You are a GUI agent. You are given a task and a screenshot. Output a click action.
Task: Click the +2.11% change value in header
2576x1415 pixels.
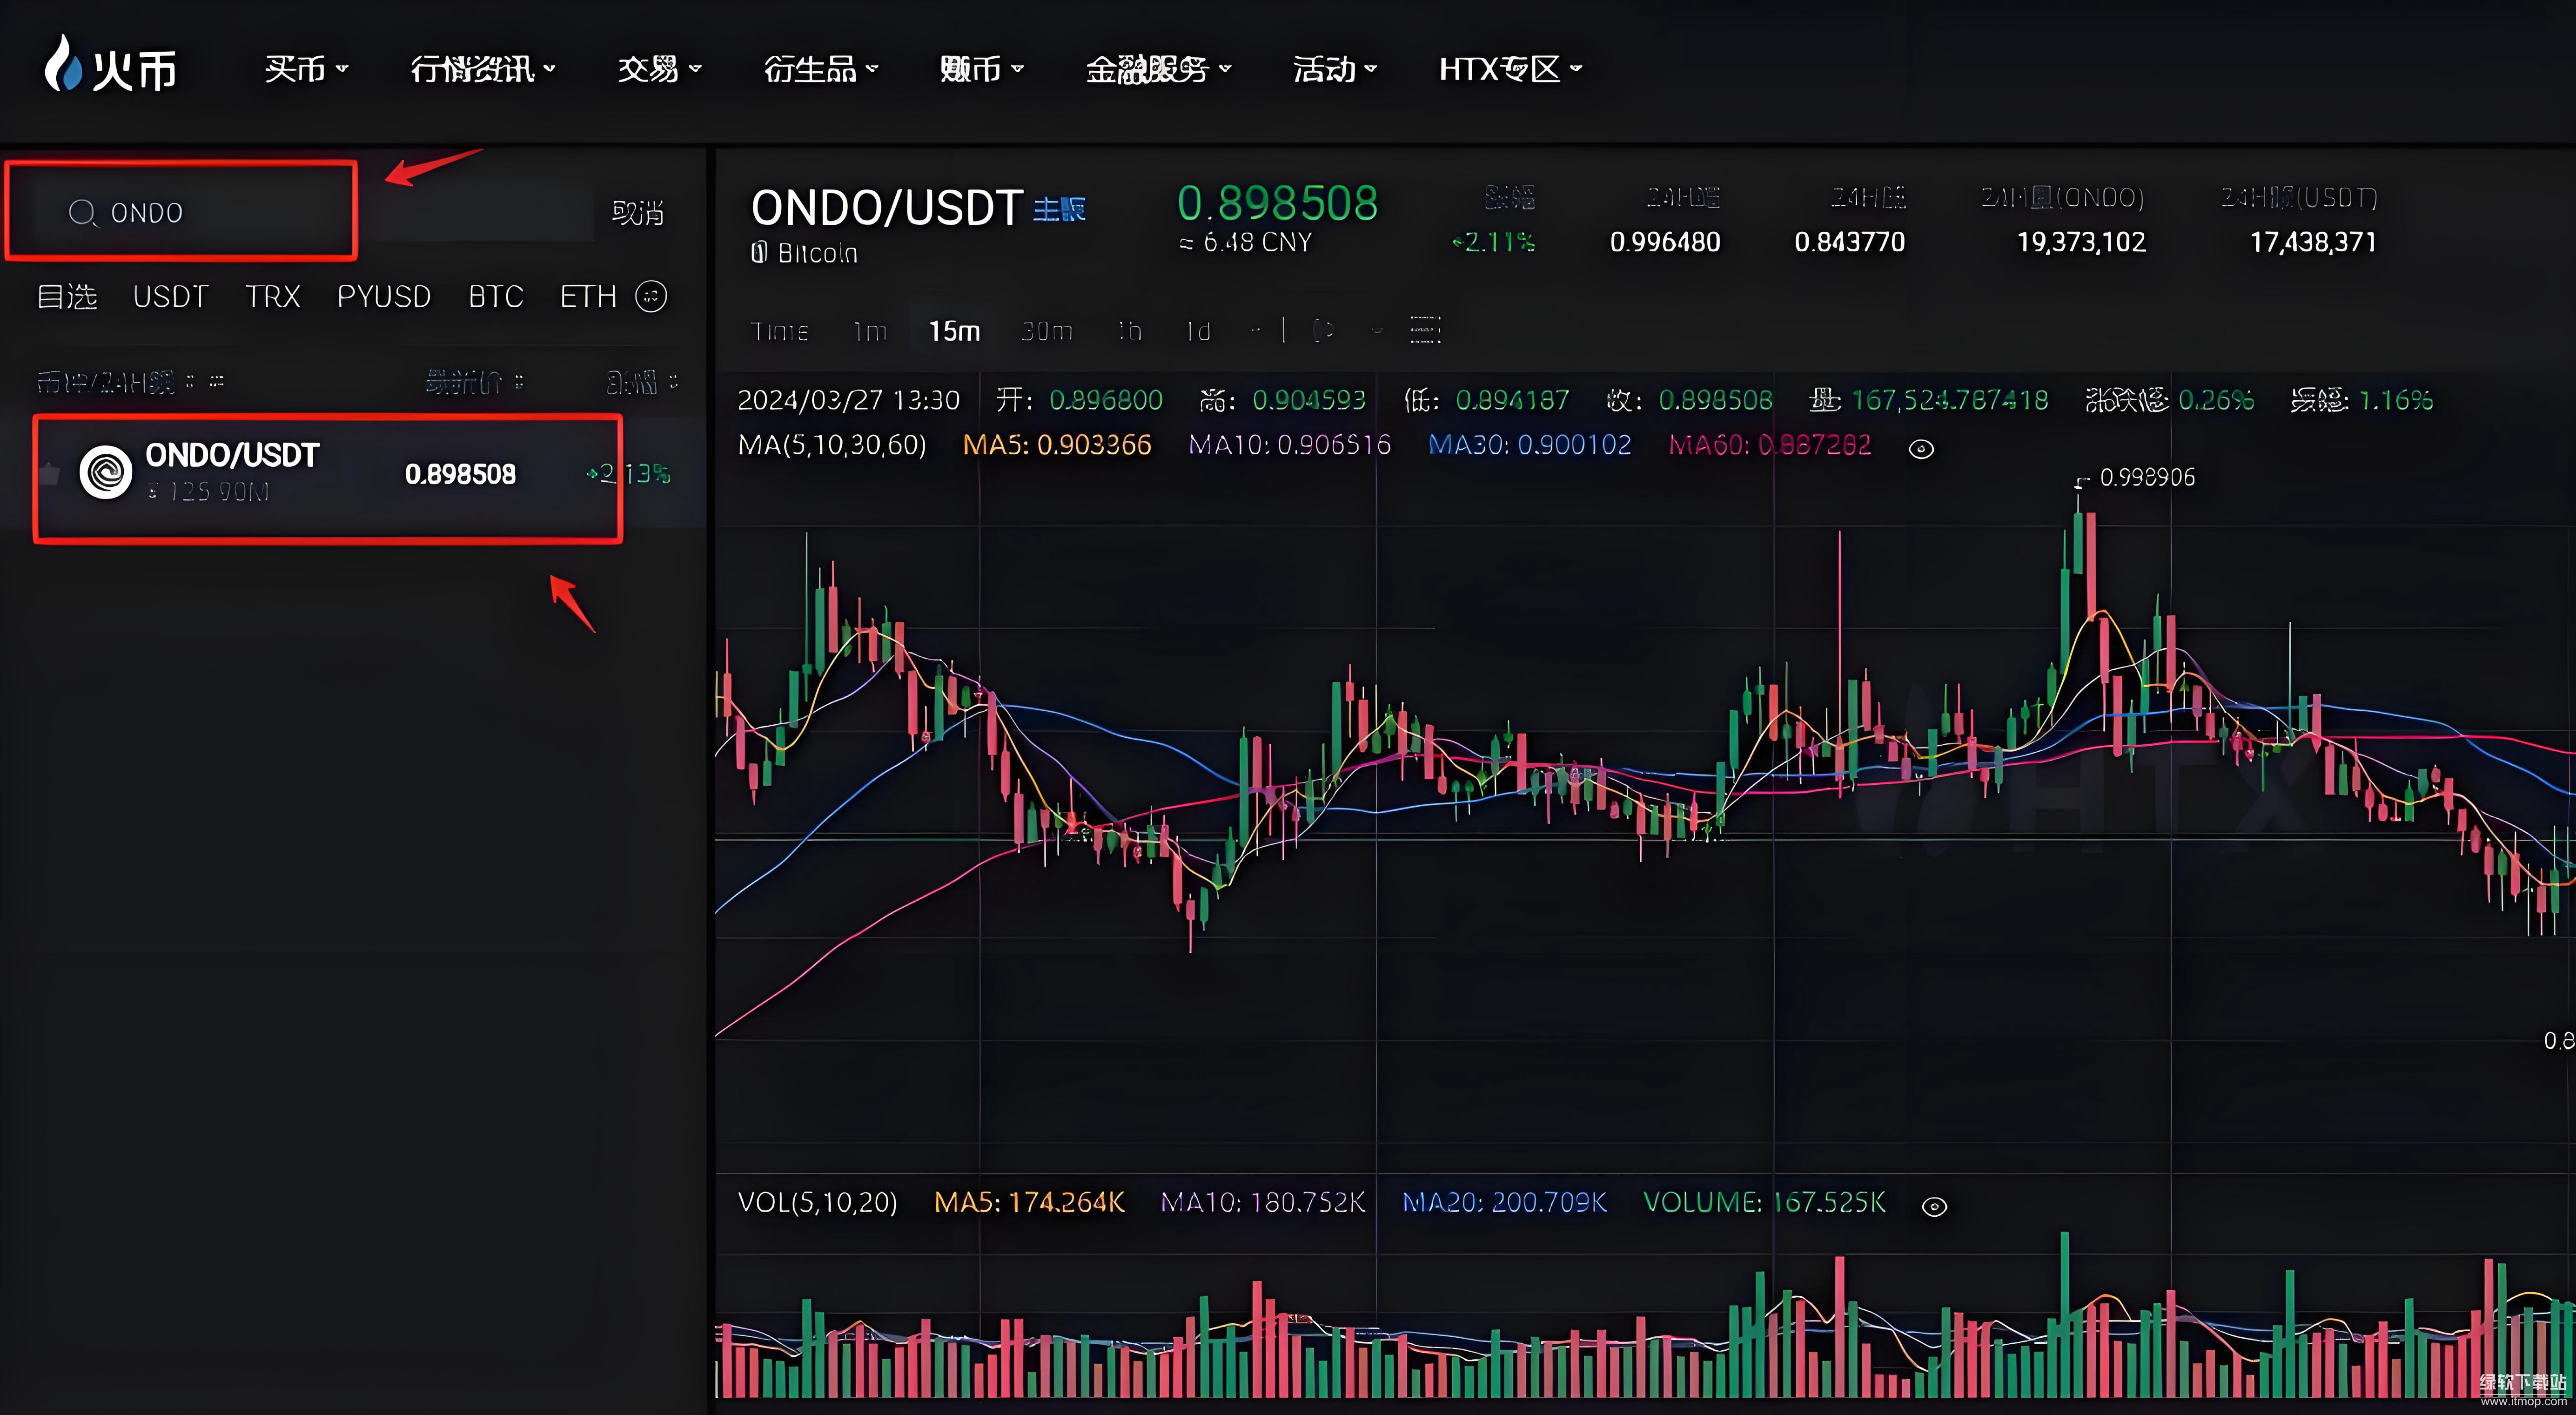point(1493,242)
